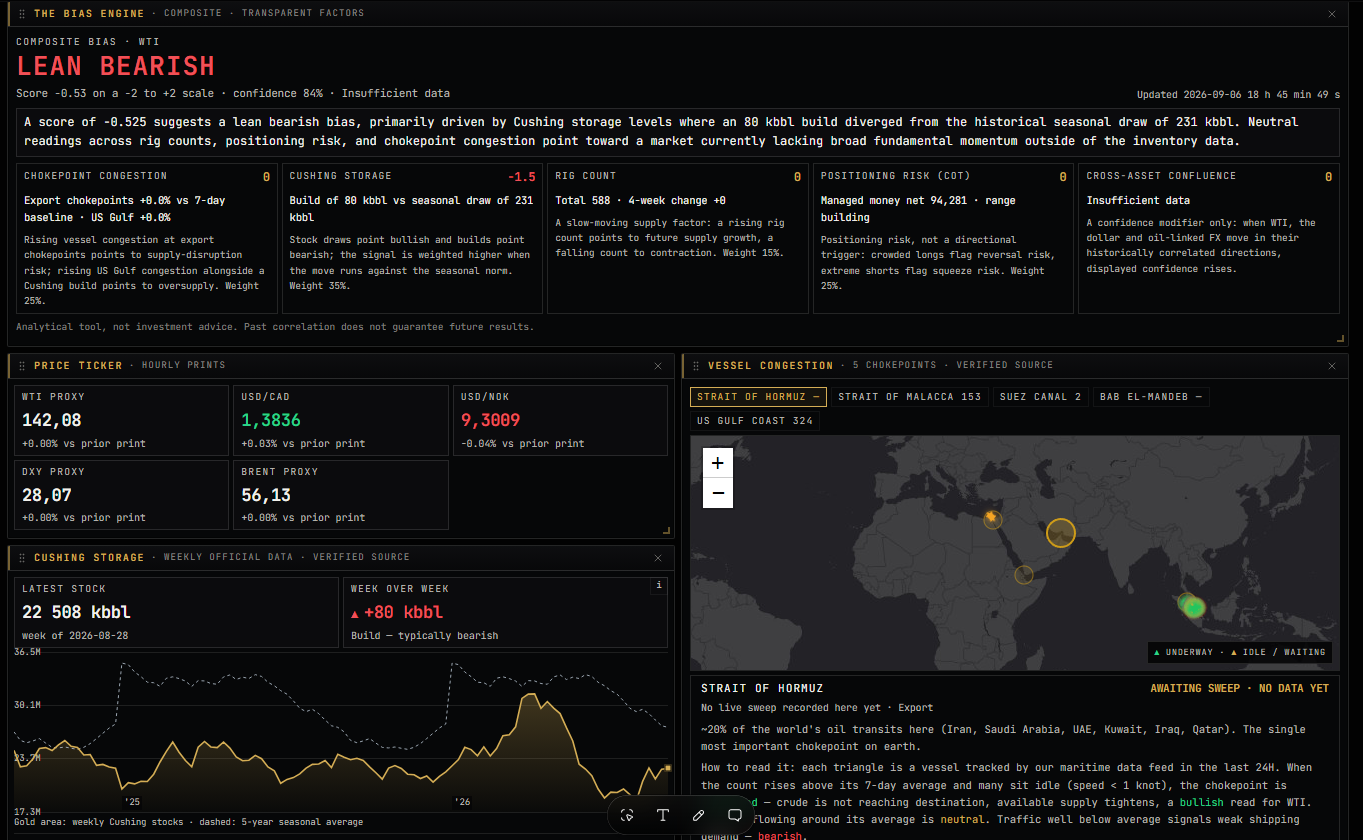Viewport: 1363px width, 840px height.
Task: Zoom out on the chokepoint map
Action: [718, 493]
